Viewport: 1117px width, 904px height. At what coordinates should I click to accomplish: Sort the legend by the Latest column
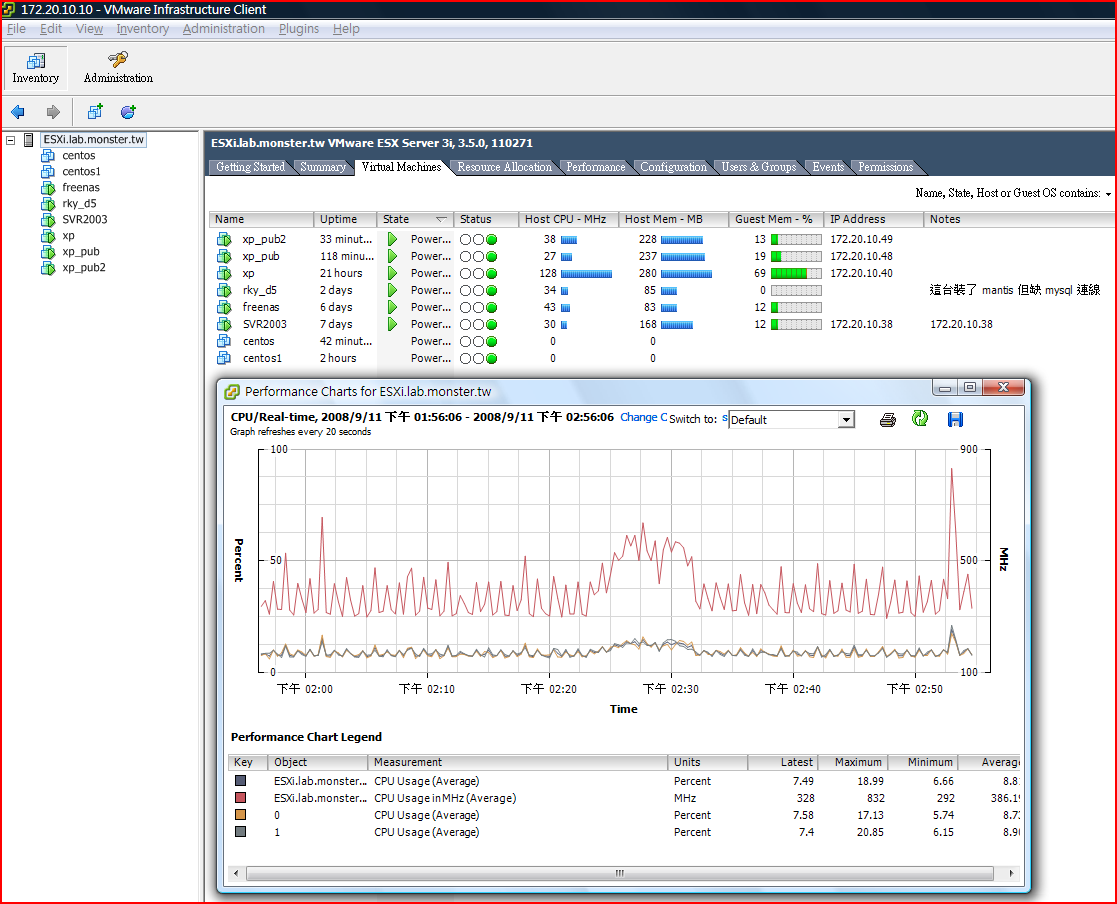(782, 762)
